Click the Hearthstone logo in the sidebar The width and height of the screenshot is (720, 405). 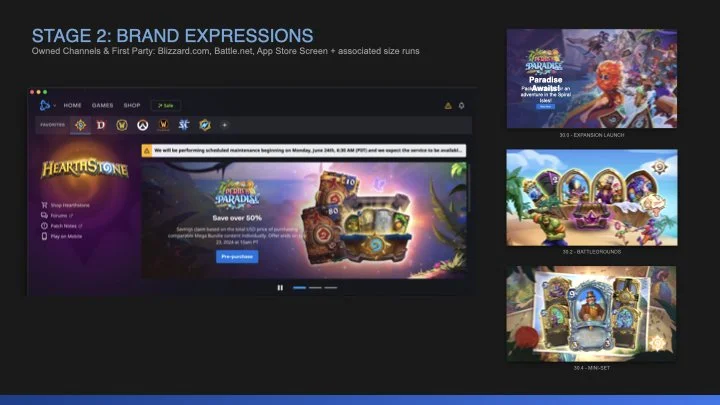[x=84, y=169]
